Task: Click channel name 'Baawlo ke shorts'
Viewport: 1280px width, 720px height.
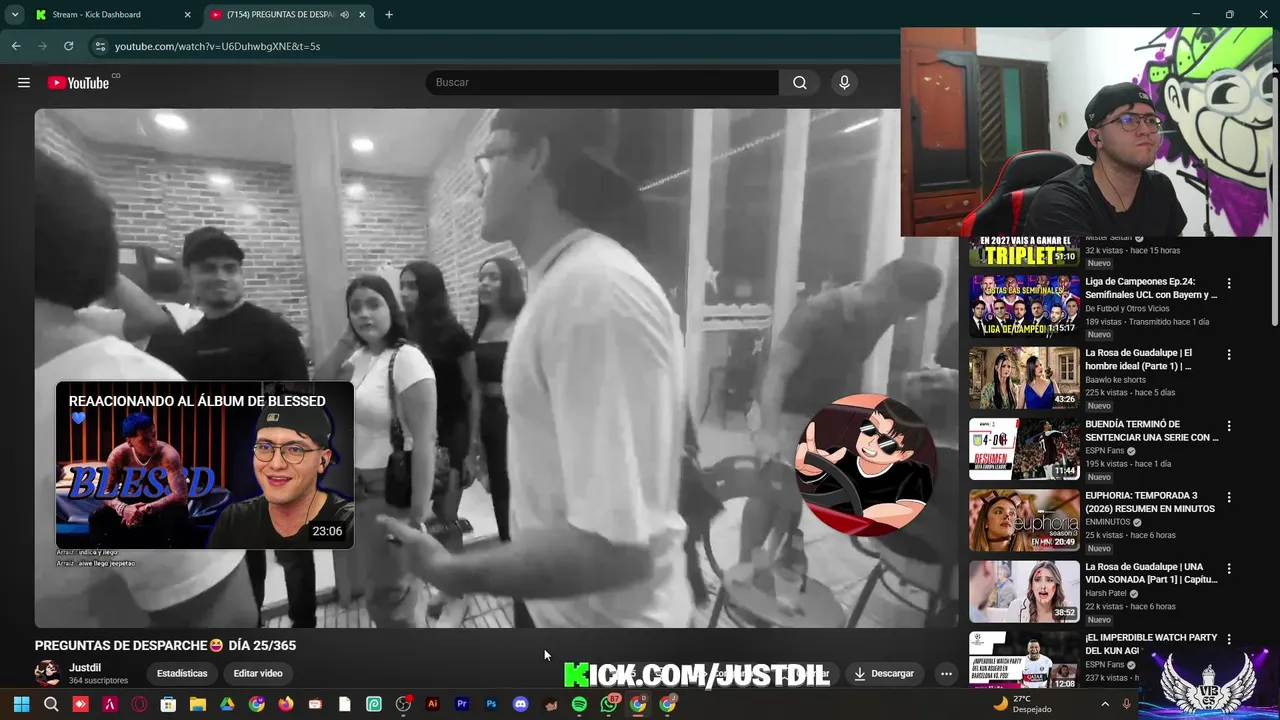Action: (1116, 380)
